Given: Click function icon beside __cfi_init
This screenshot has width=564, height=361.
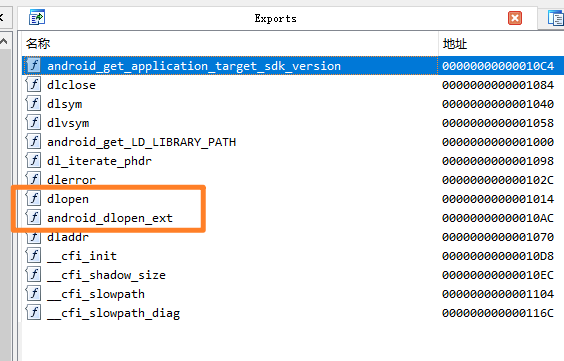Looking at the screenshot, I should click(x=33, y=255).
